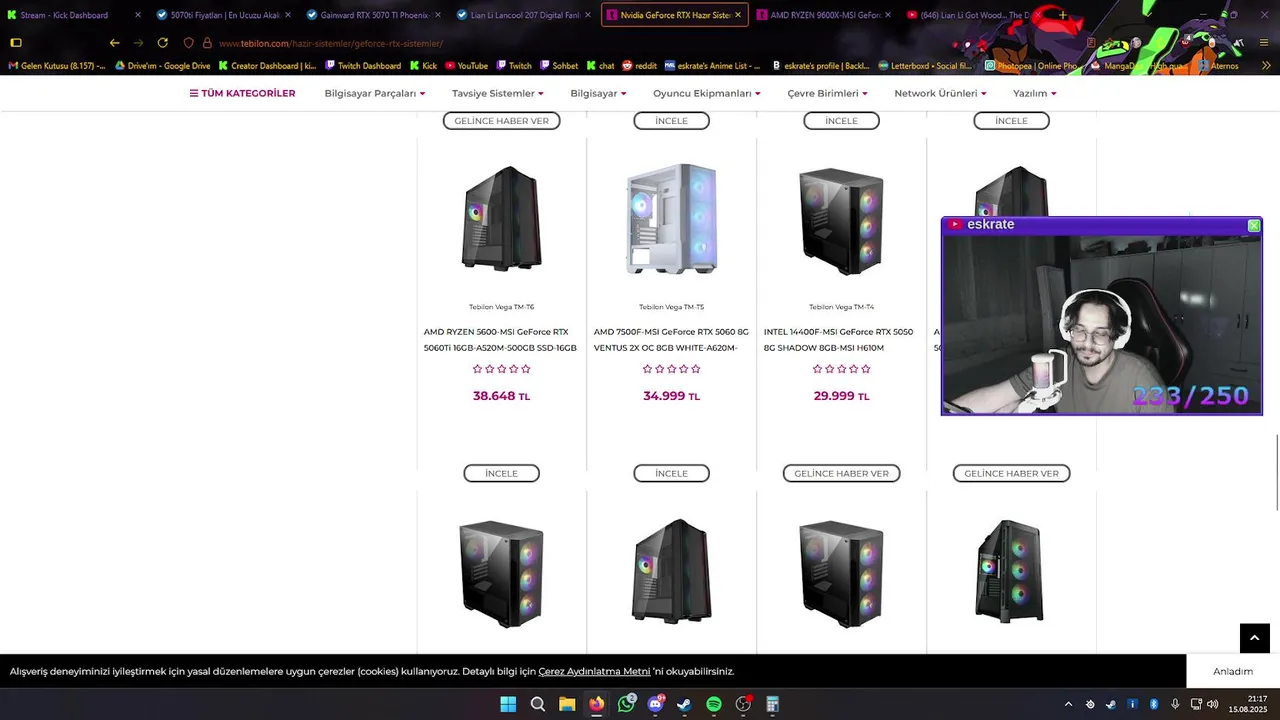The height and width of the screenshot is (720, 1280).
Task: Click the 29.999 TL price
Action: [841, 396]
